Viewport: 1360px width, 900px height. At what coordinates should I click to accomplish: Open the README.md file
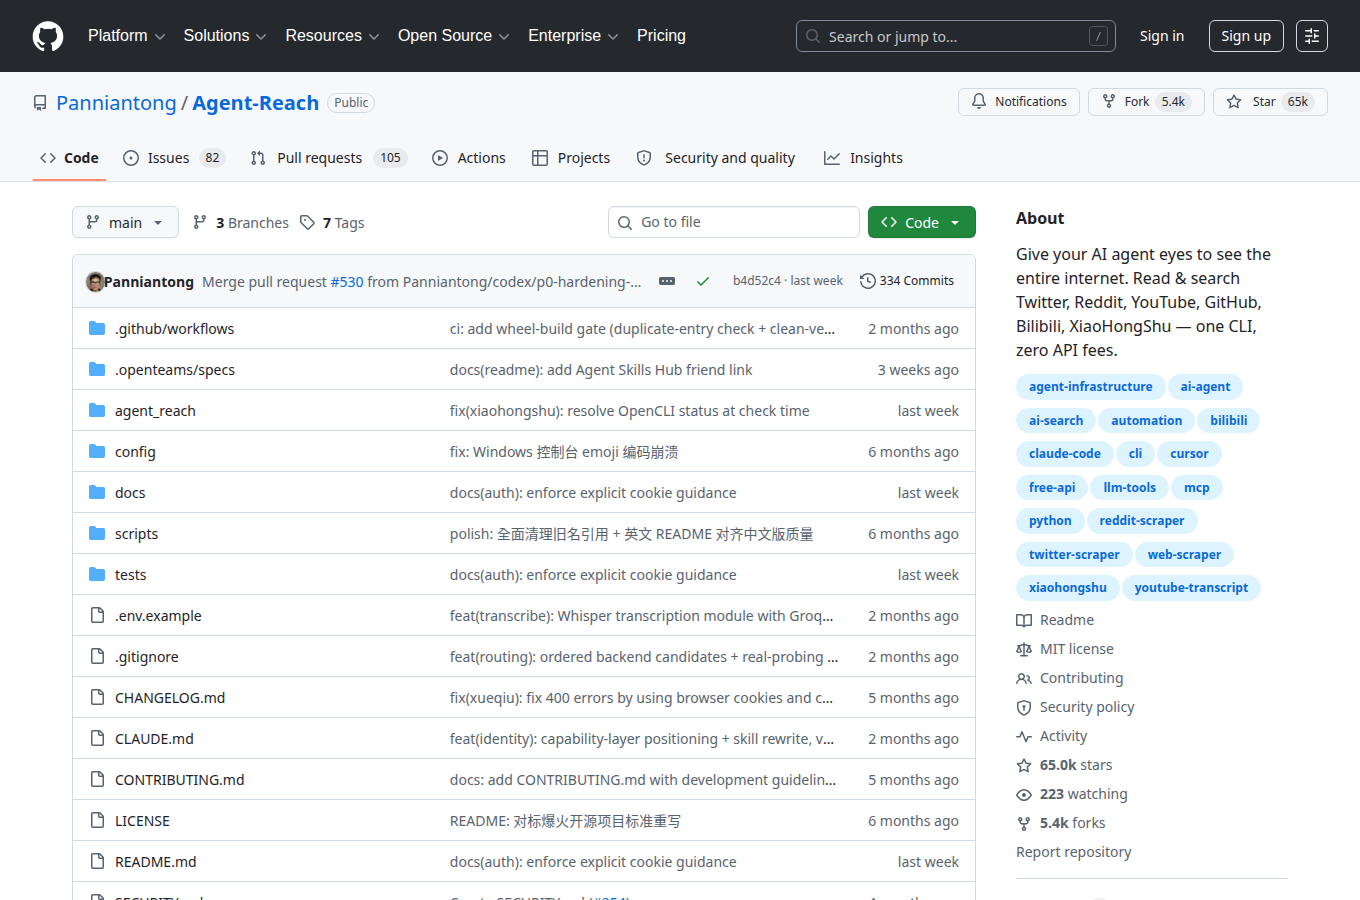pos(155,862)
